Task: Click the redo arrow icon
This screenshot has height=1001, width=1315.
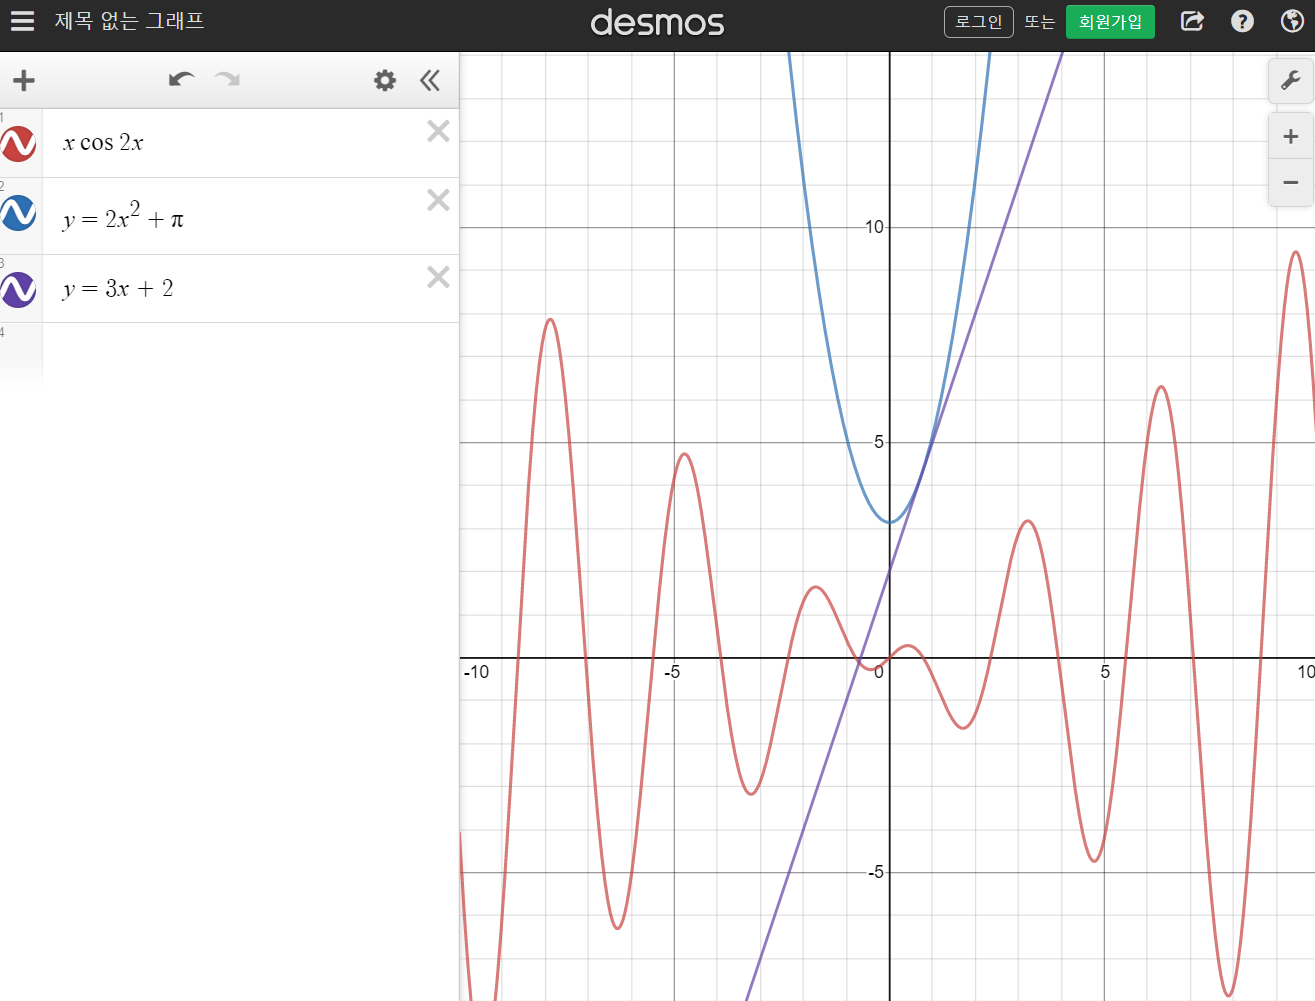Action: coord(227,80)
